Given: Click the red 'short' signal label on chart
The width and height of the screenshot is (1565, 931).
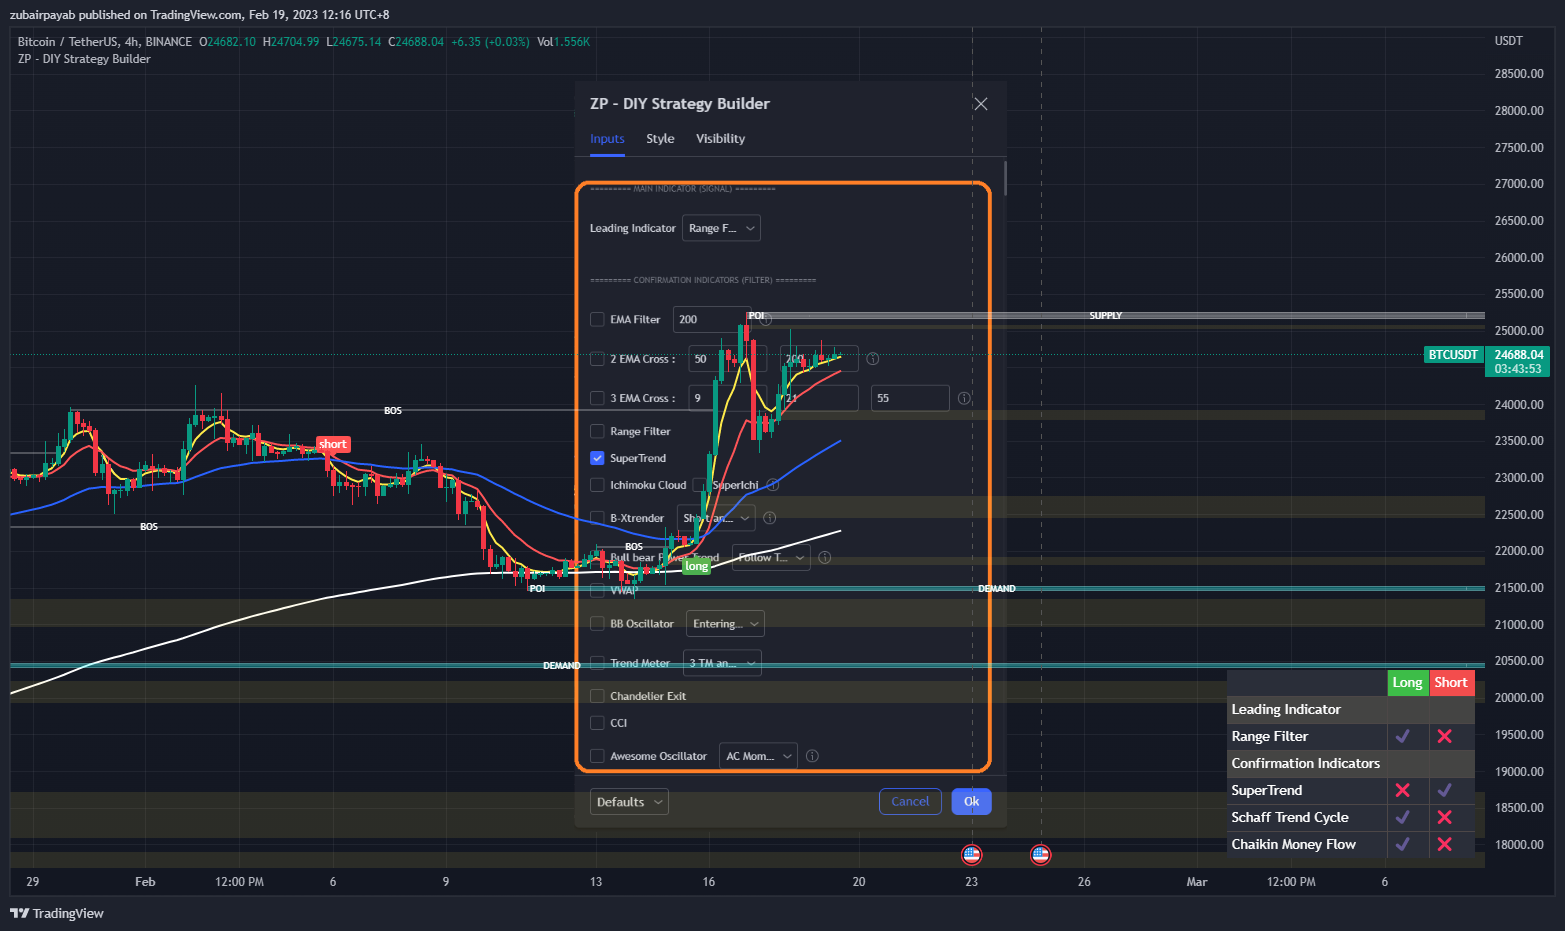Looking at the screenshot, I should click(x=333, y=444).
